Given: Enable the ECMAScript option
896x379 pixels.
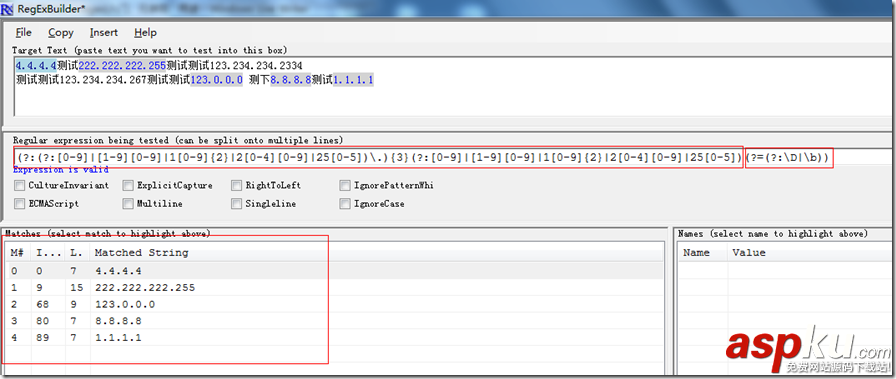Looking at the screenshot, I should click(x=20, y=204).
